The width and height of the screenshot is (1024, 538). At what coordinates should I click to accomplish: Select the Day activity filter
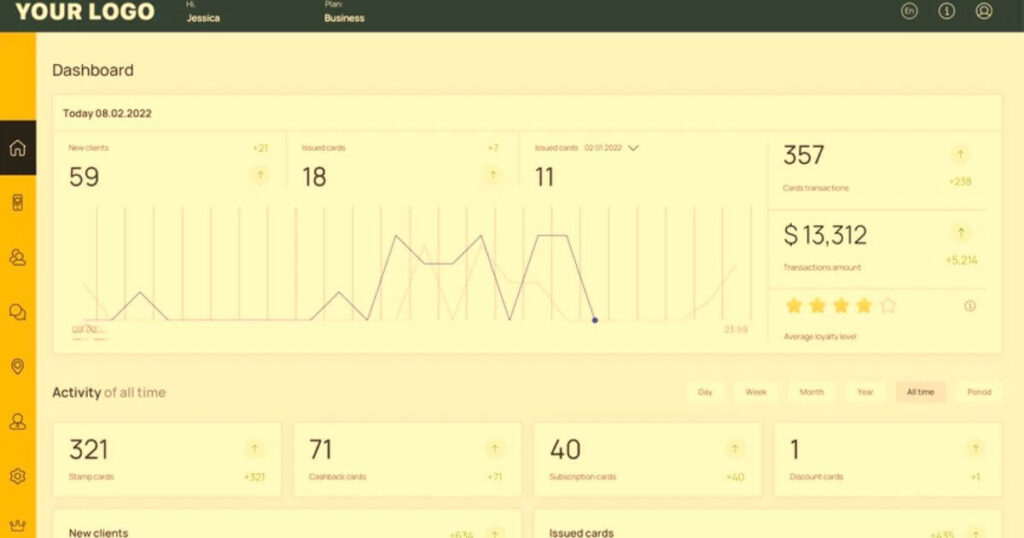[x=705, y=392]
